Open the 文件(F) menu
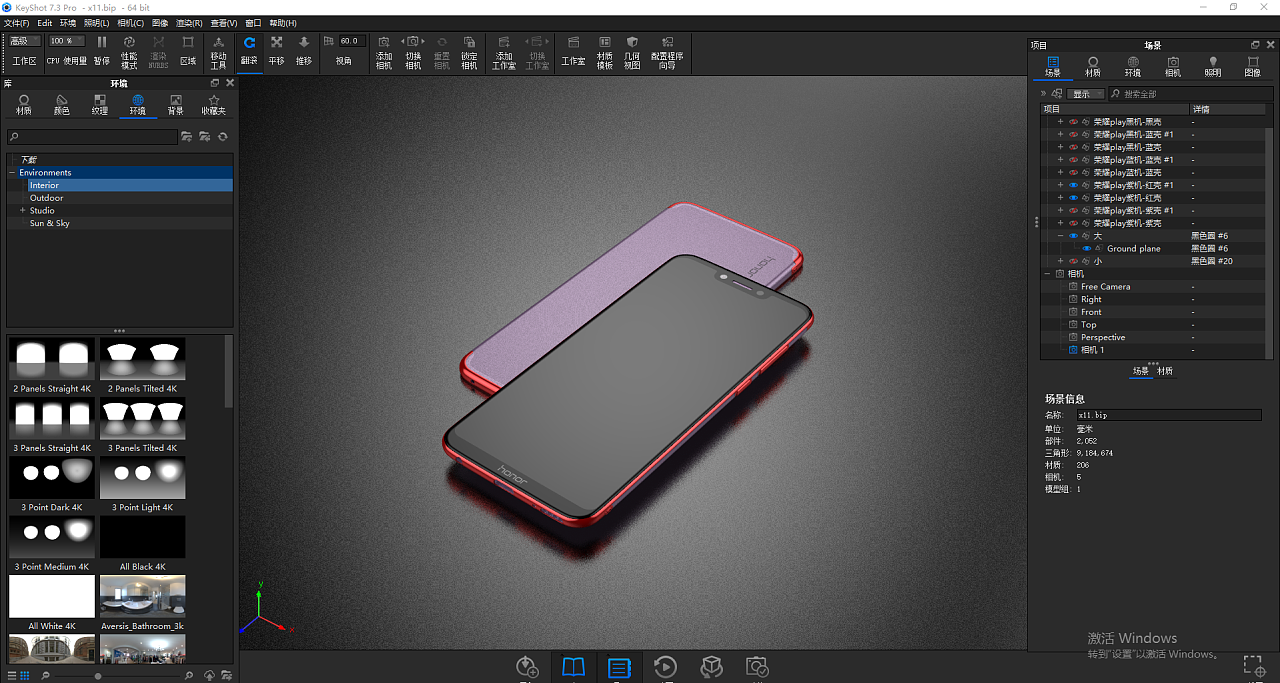 (x=17, y=23)
